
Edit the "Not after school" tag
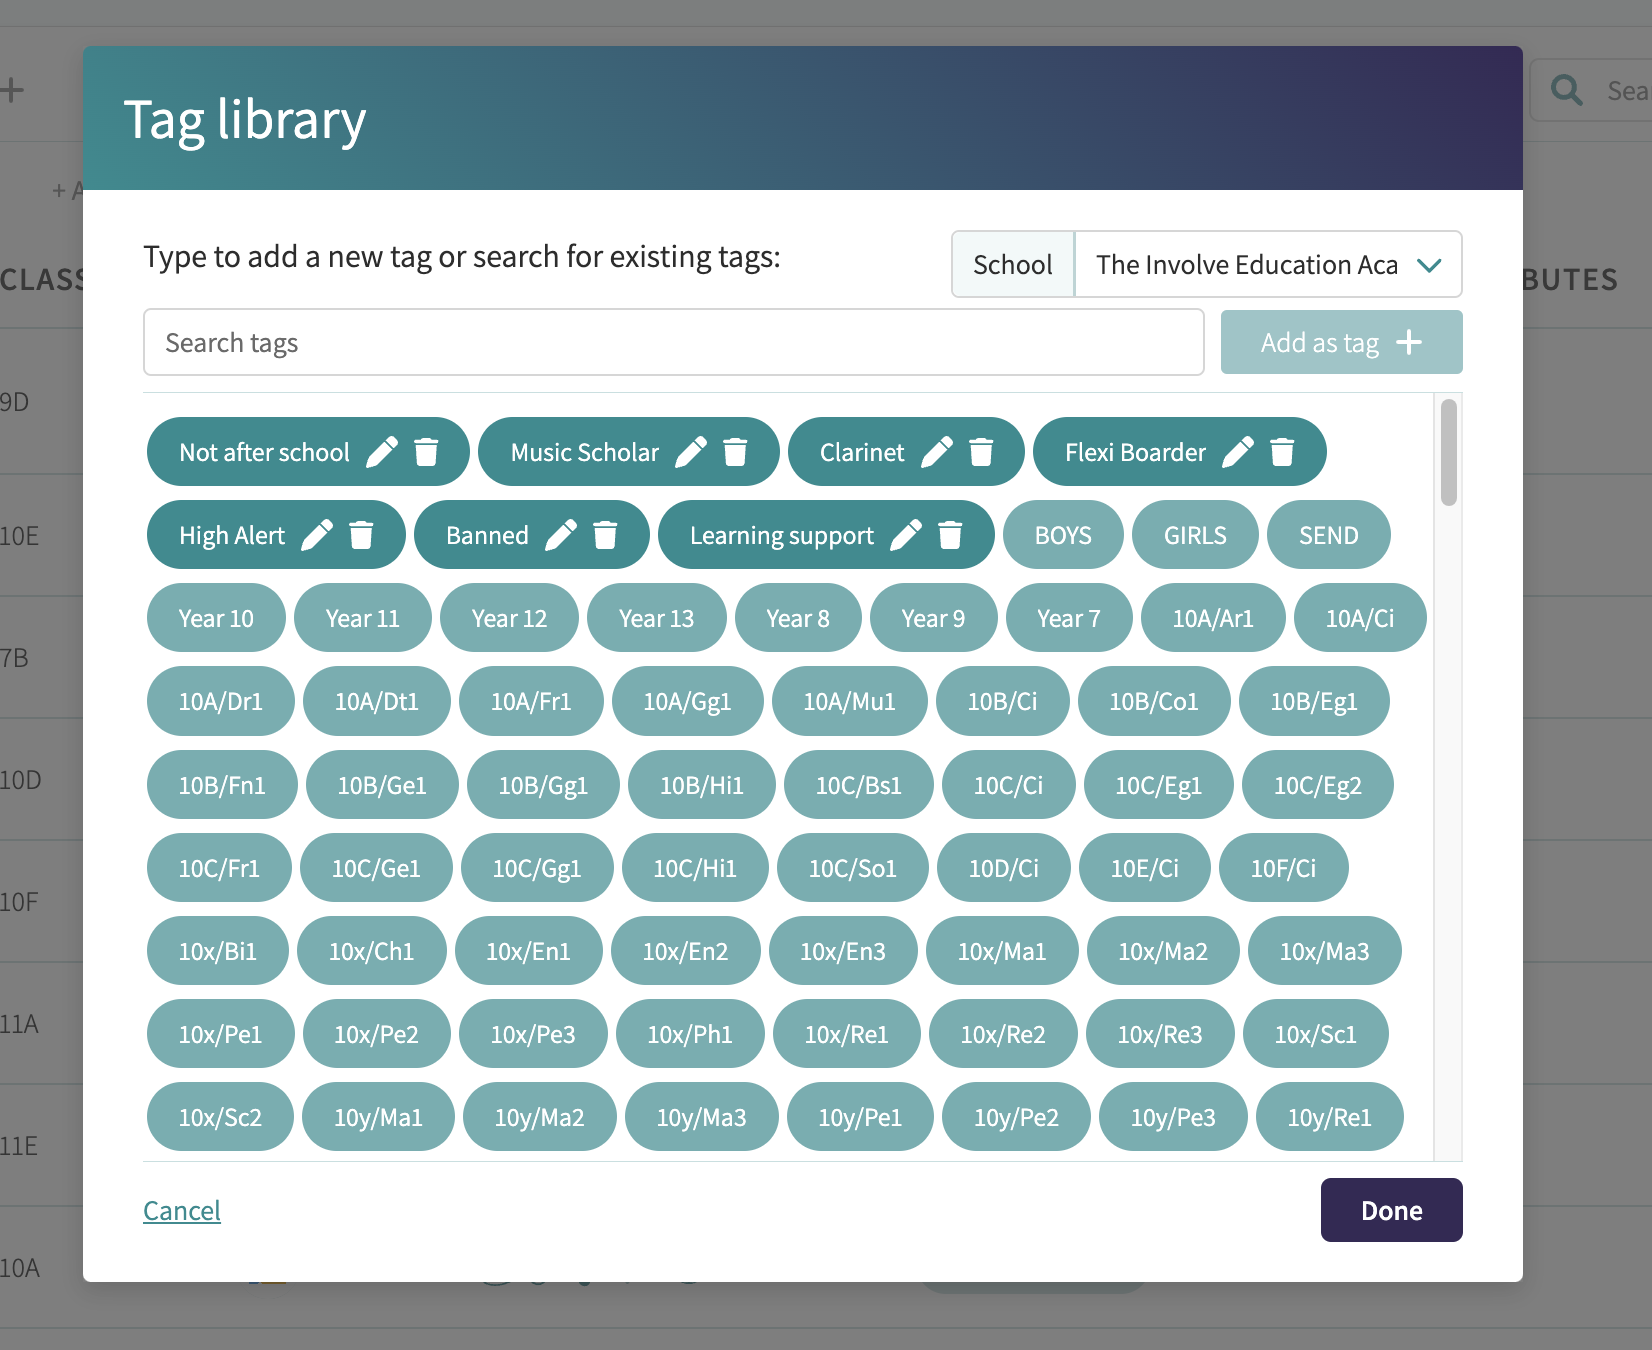[x=383, y=452]
